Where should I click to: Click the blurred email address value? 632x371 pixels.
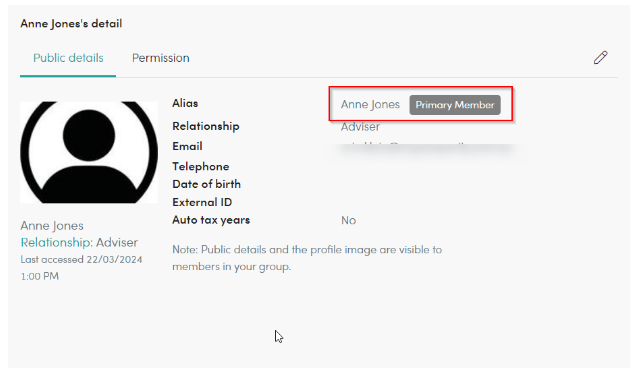419,147
